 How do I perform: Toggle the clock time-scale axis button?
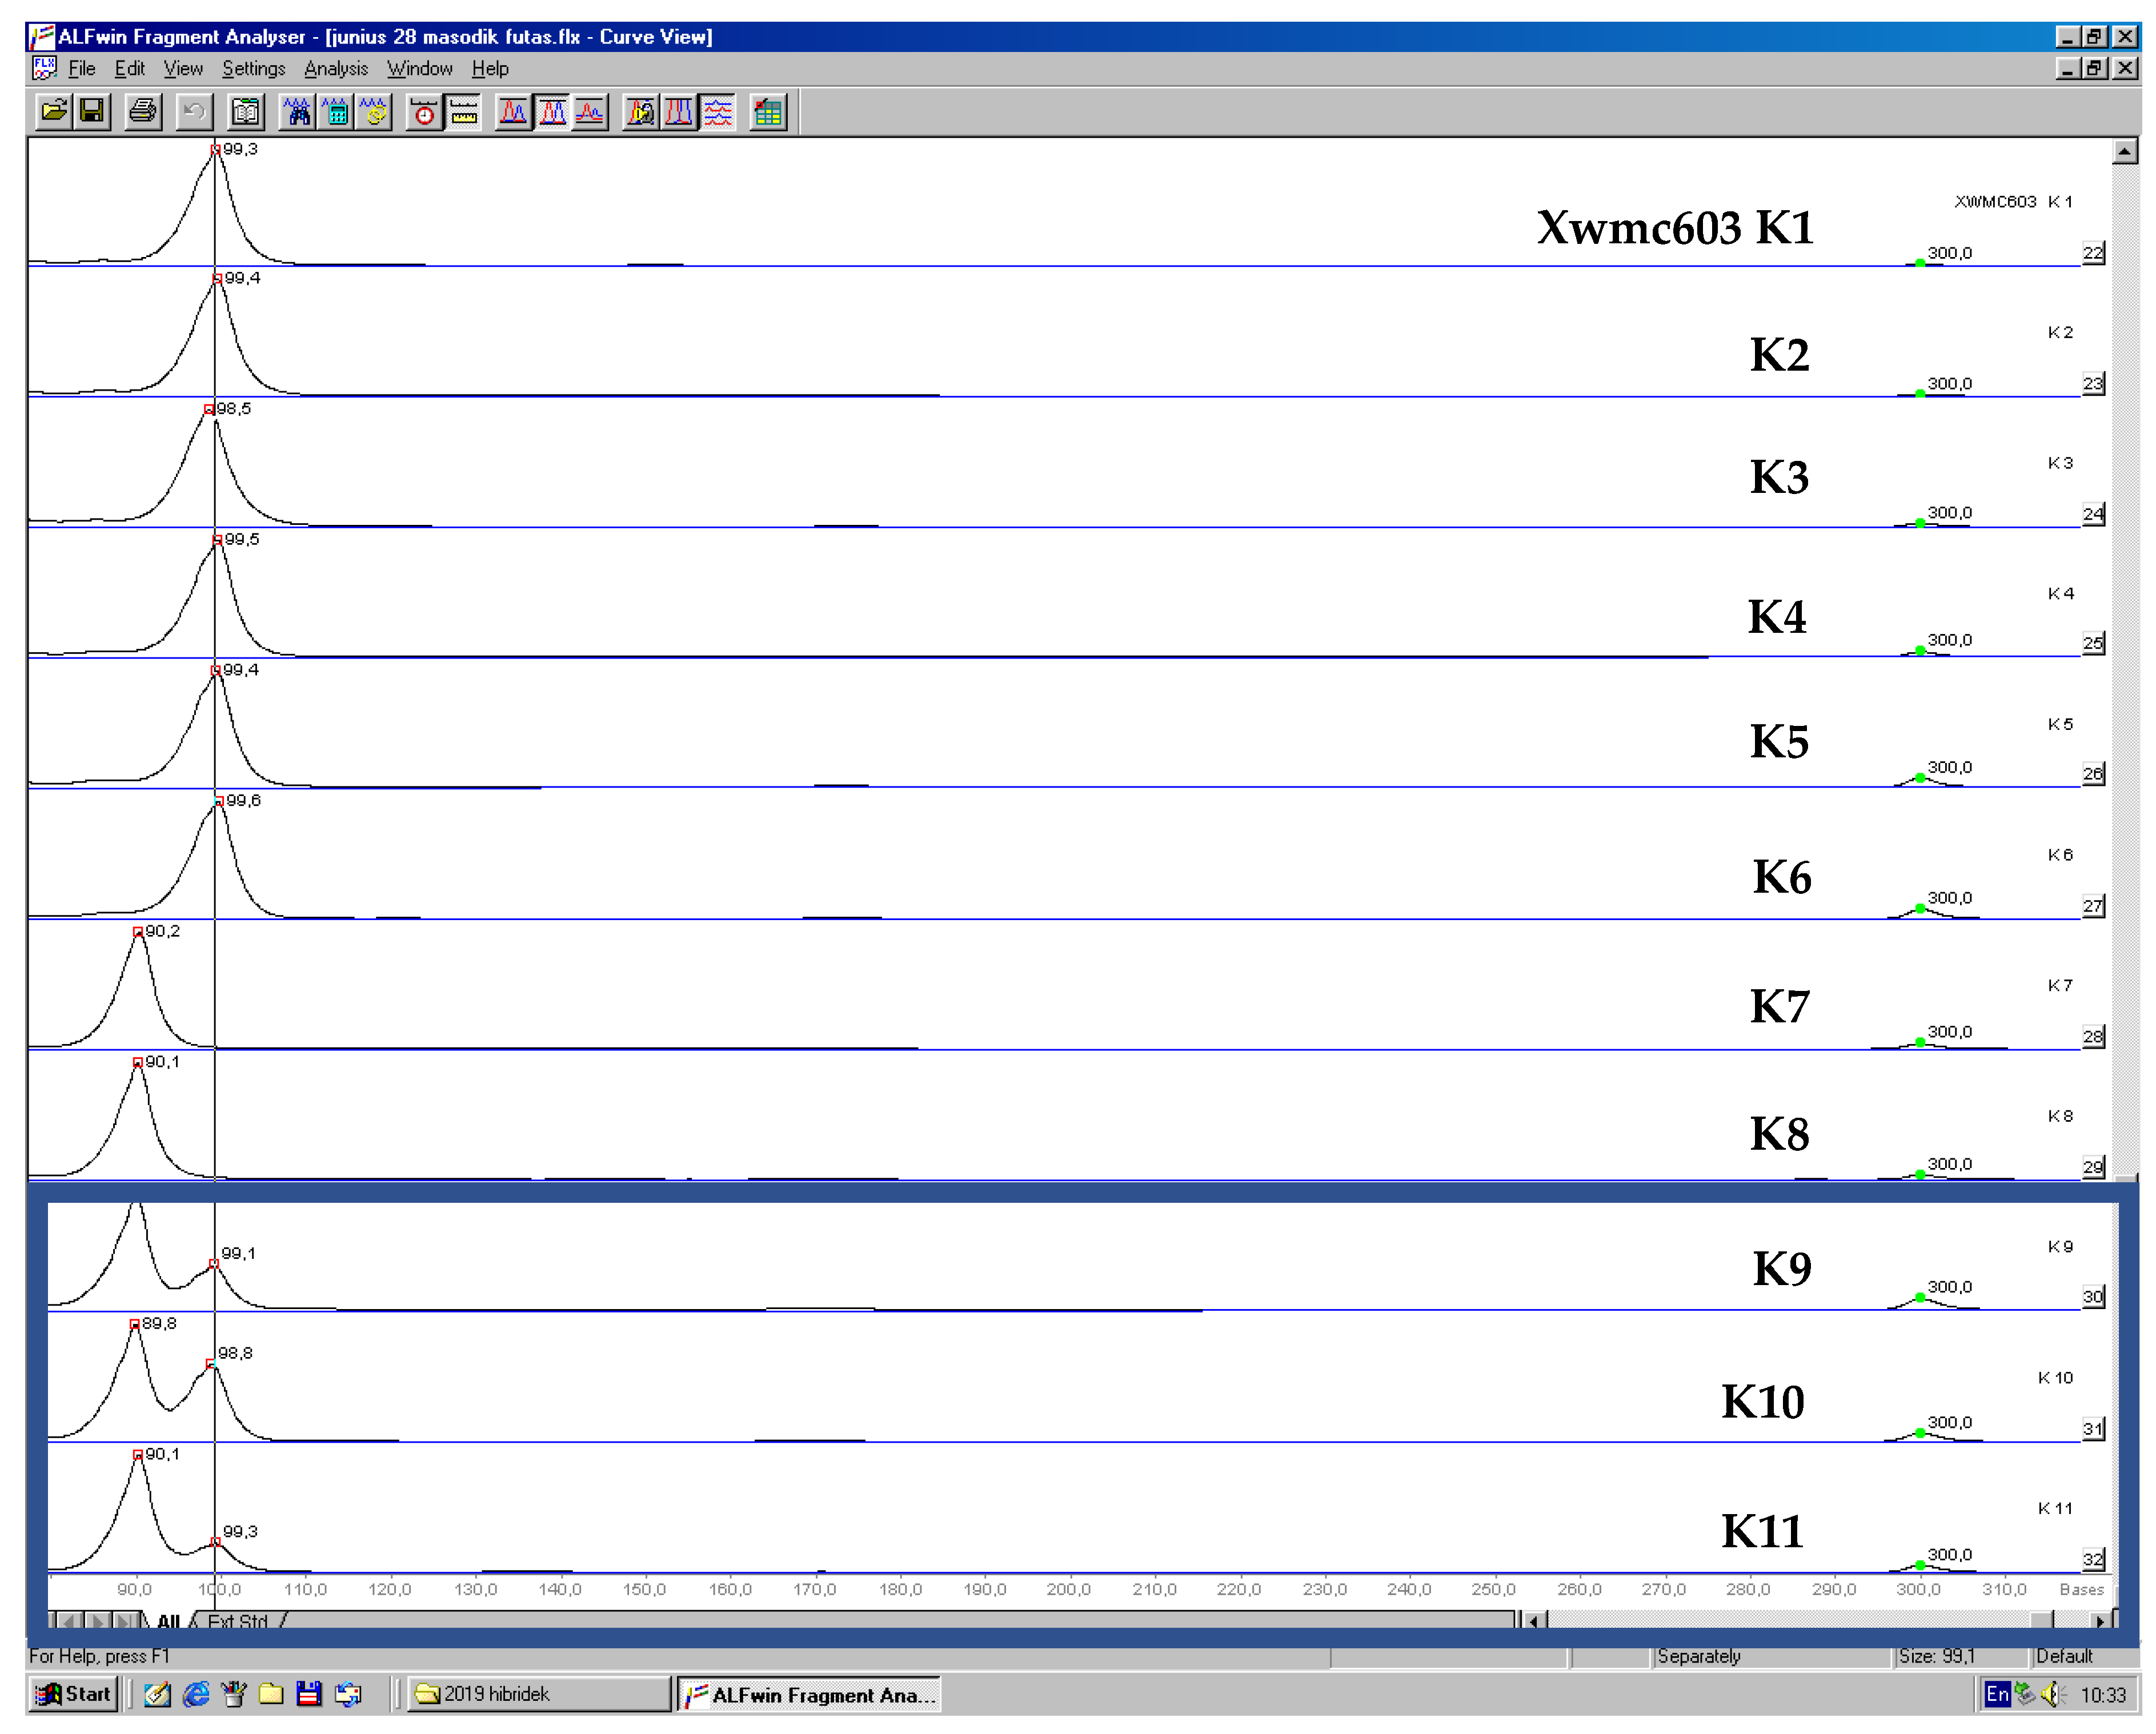coord(425,112)
